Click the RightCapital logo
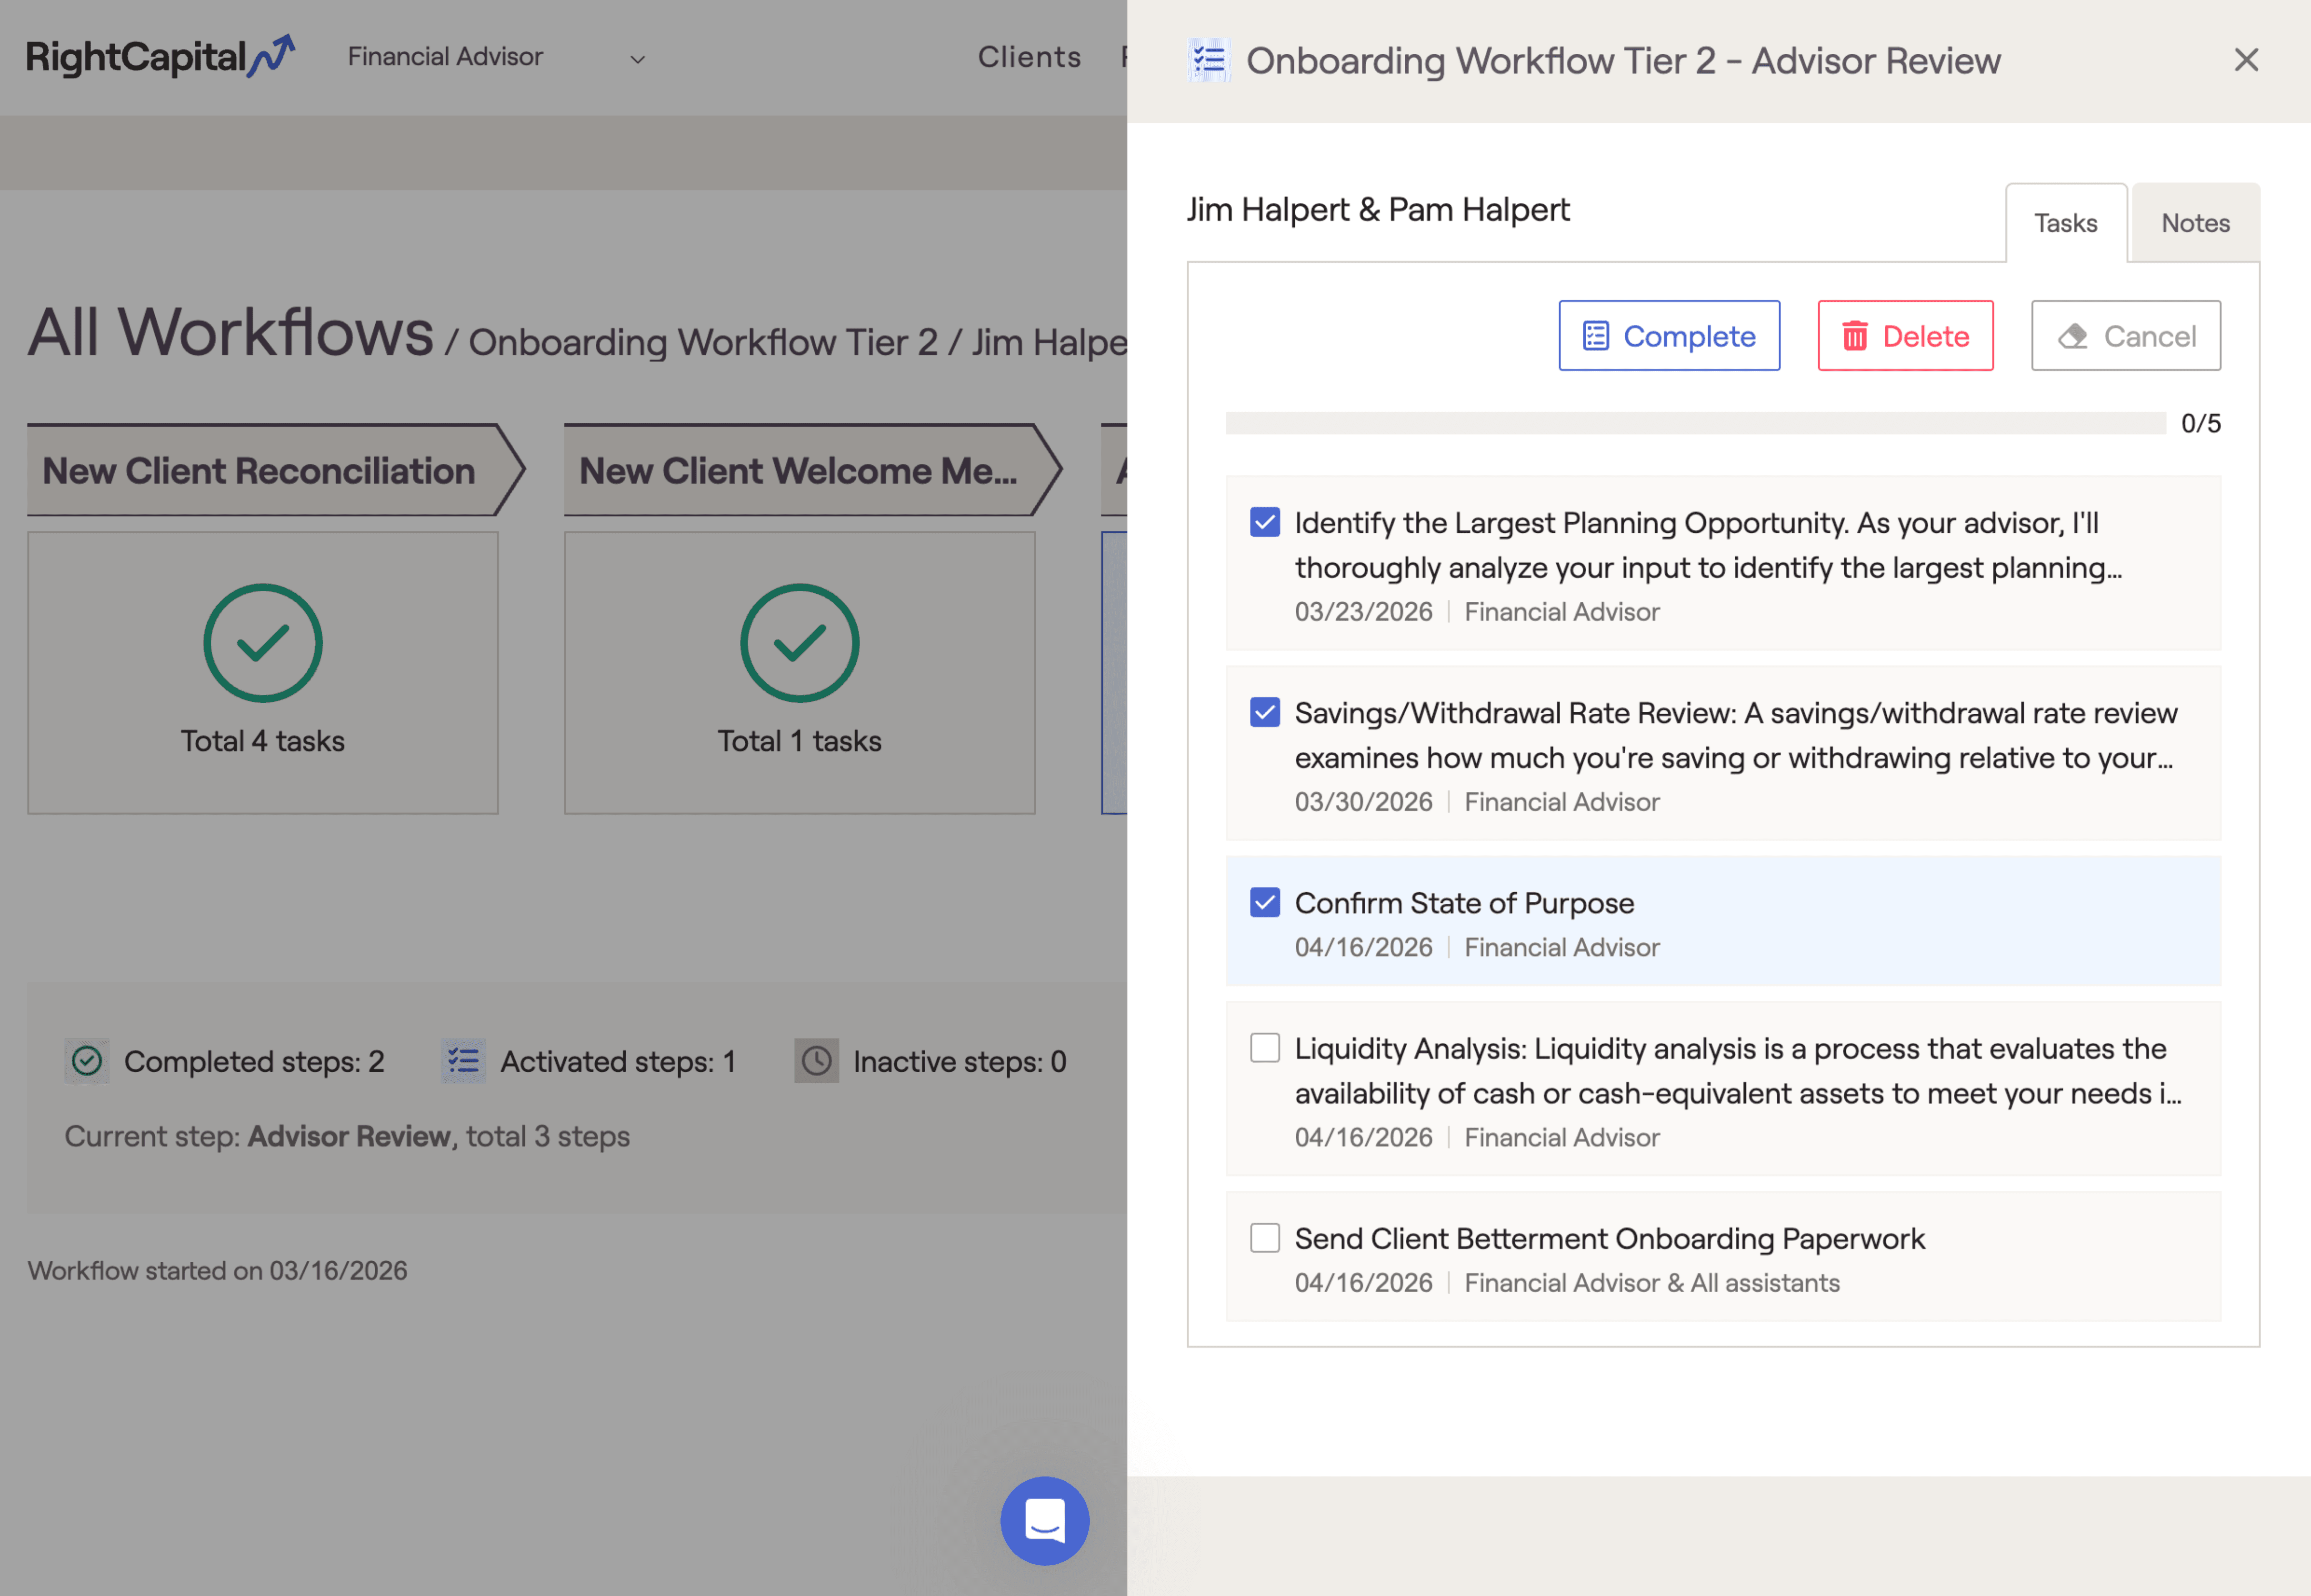The width and height of the screenshot is (2311, 1596). click(x=158, y=57)
